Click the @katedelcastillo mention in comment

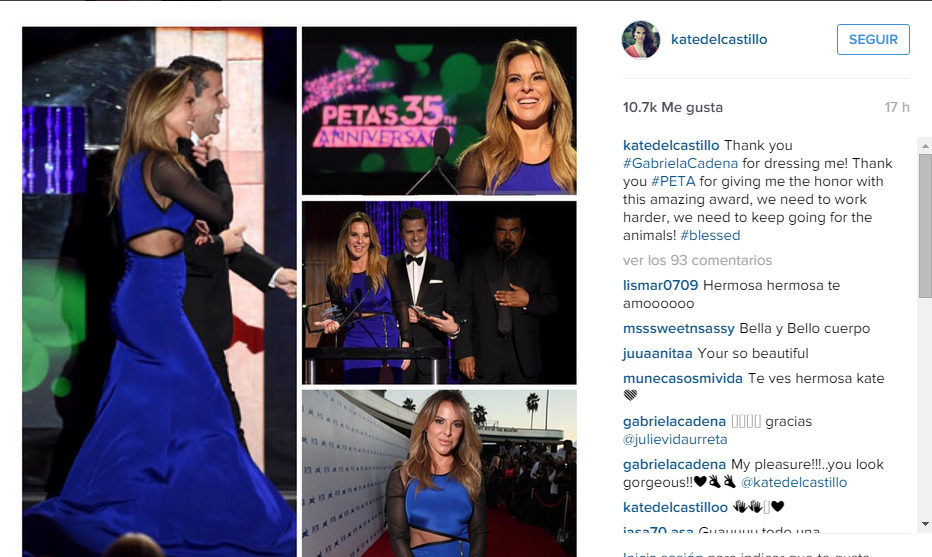794,483
